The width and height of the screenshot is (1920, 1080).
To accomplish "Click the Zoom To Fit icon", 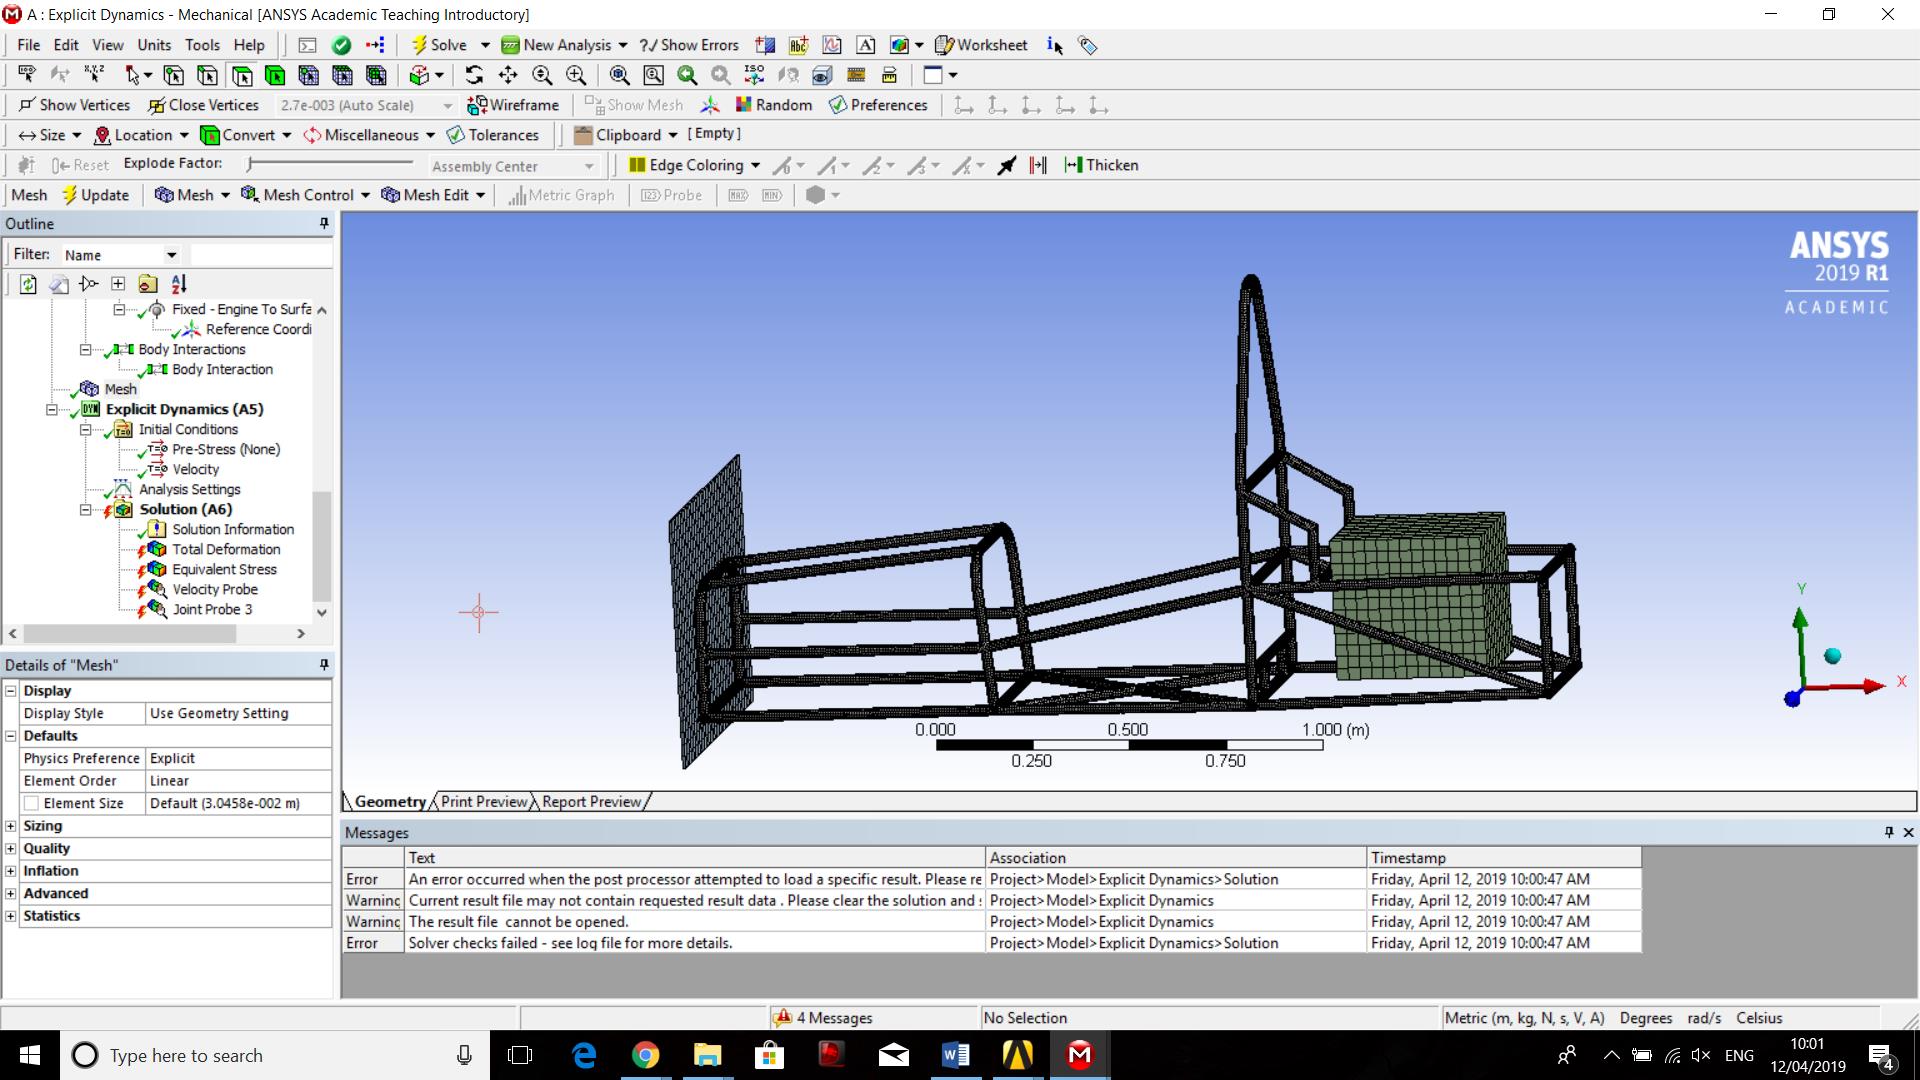I will [620, 75].
